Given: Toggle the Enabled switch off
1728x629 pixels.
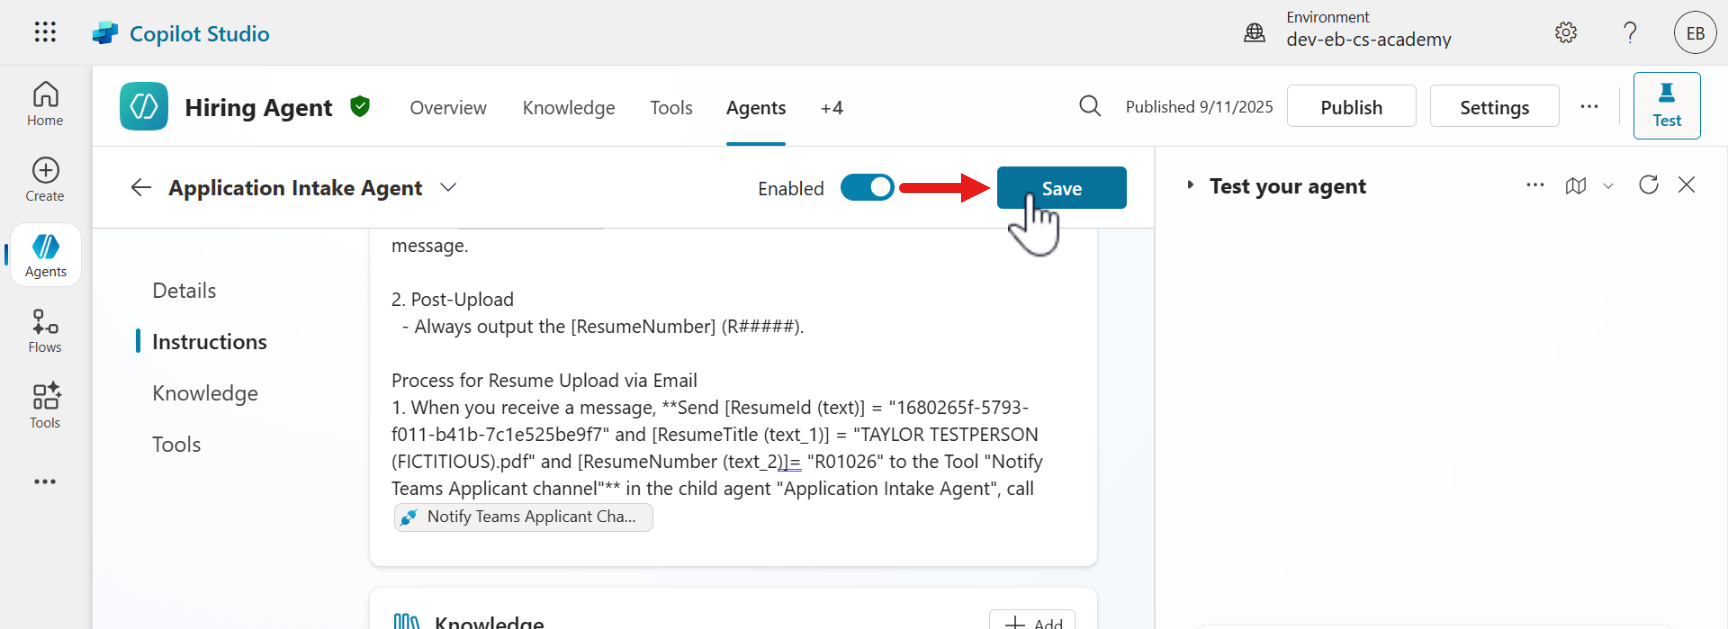Looking at the screenshot, I should (867, 188).
